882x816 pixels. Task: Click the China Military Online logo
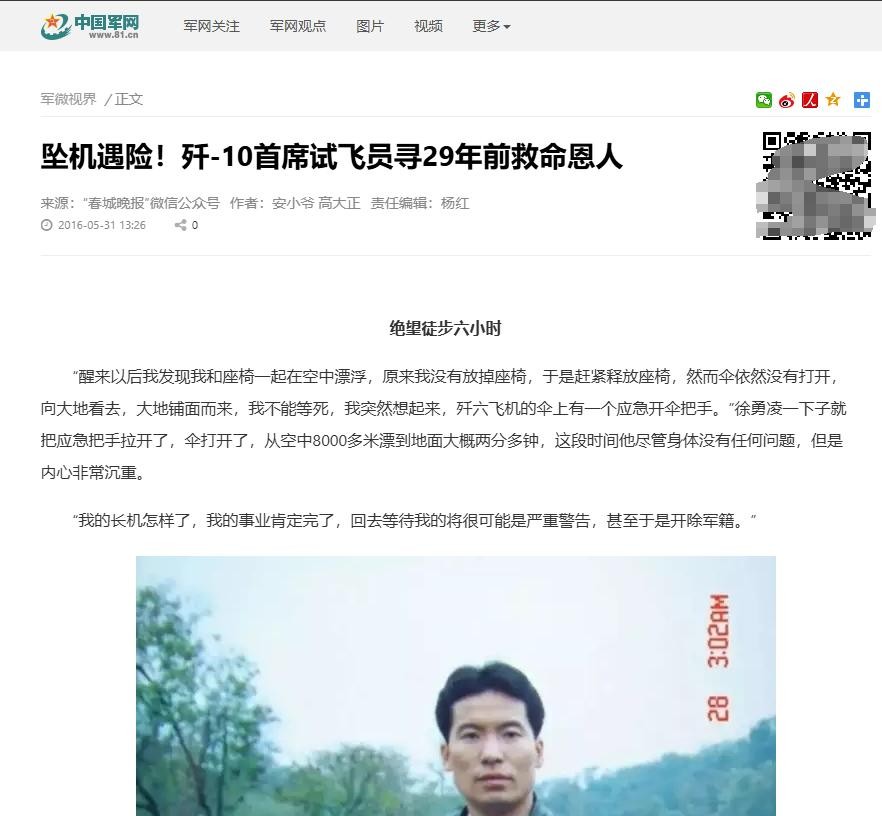pyautogui.click(x=90, y=26)
